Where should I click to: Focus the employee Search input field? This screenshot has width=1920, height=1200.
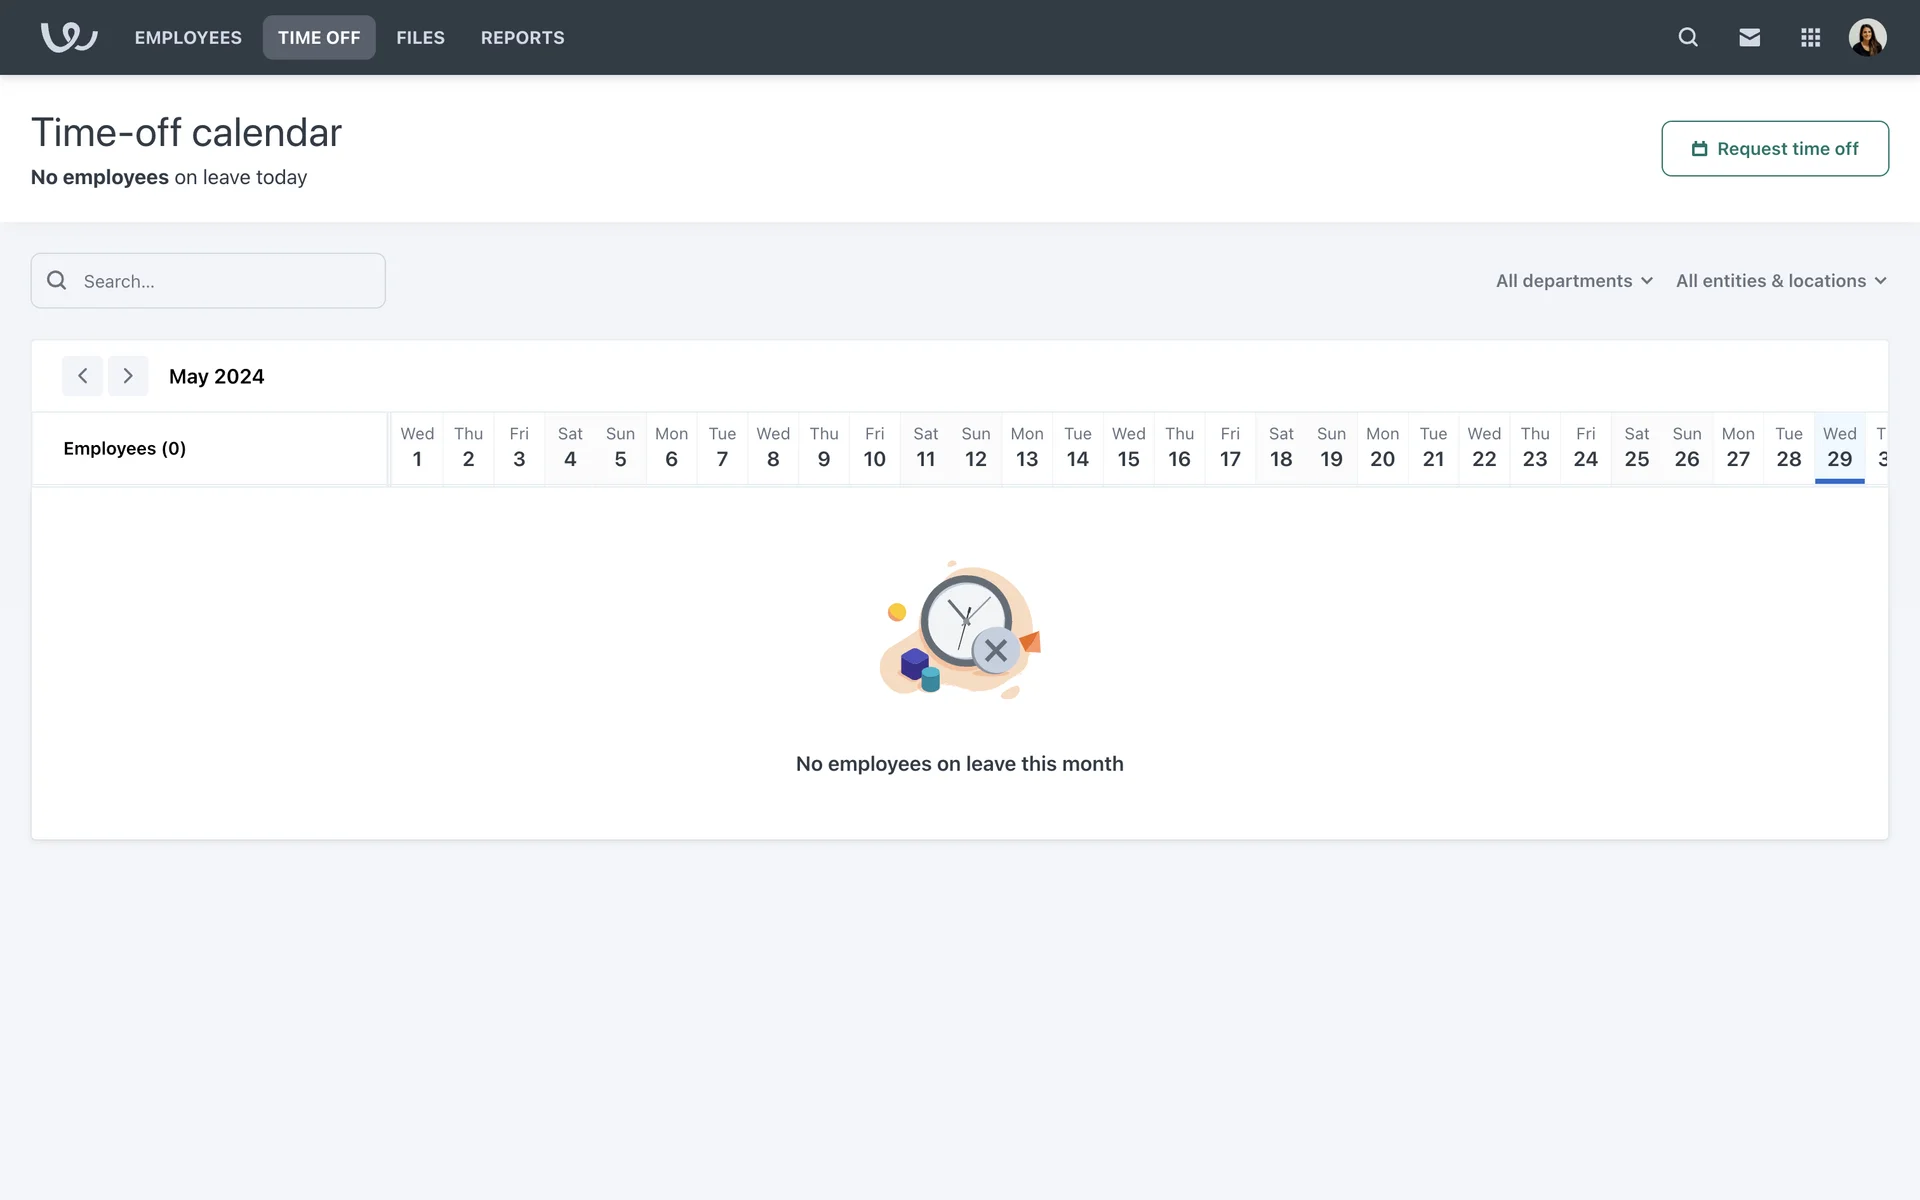(225, 281)
